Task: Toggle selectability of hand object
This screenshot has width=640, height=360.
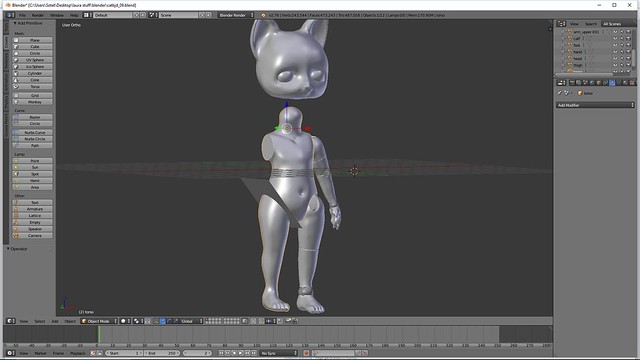Action: [622, 52]
